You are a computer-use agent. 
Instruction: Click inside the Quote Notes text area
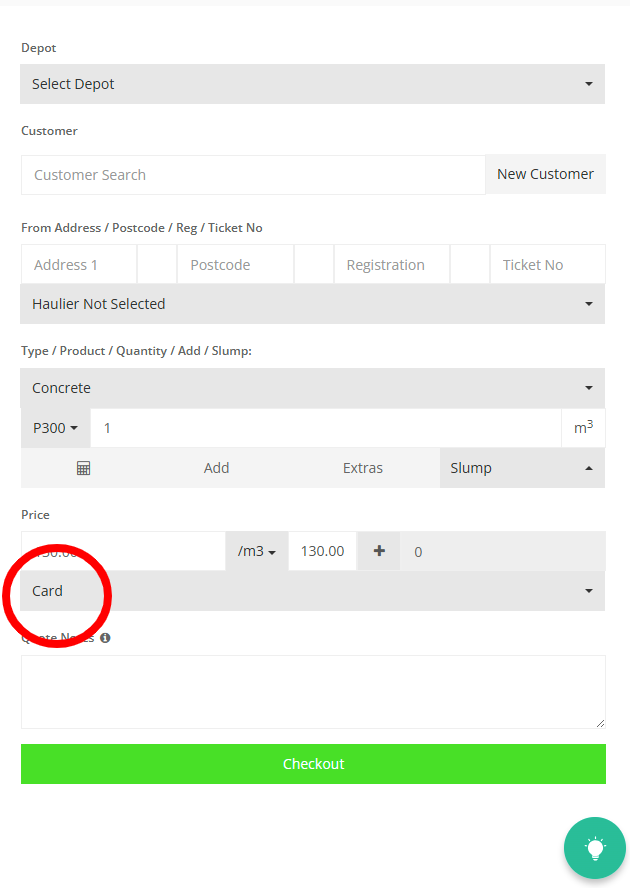click(313, 692)
